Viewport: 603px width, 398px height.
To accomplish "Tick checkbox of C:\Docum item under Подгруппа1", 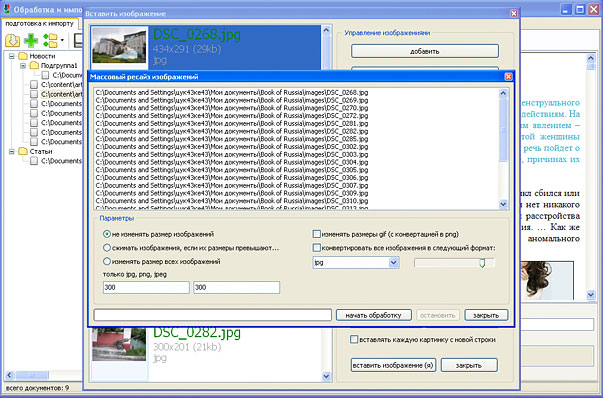I will click(45, 75).
